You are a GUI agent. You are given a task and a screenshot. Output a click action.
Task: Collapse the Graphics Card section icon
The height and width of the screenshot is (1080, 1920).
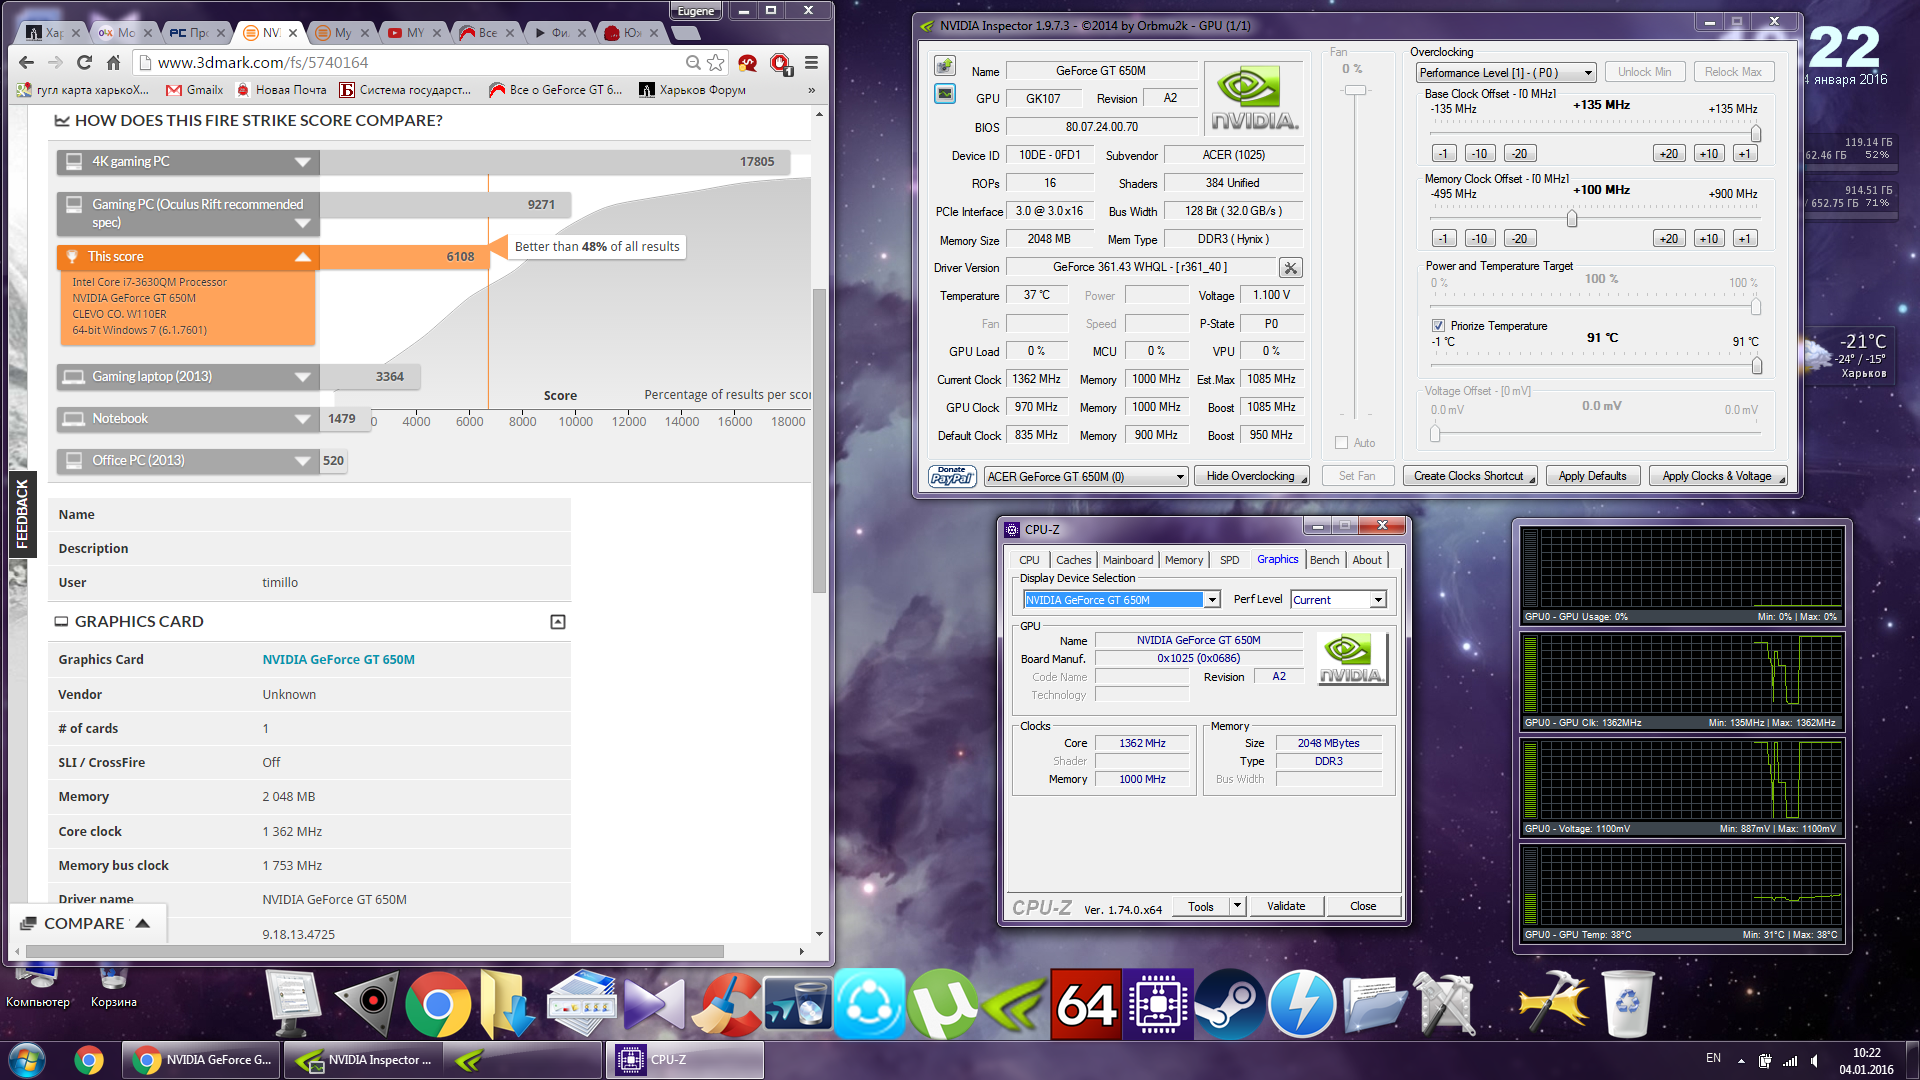(558, 622)
